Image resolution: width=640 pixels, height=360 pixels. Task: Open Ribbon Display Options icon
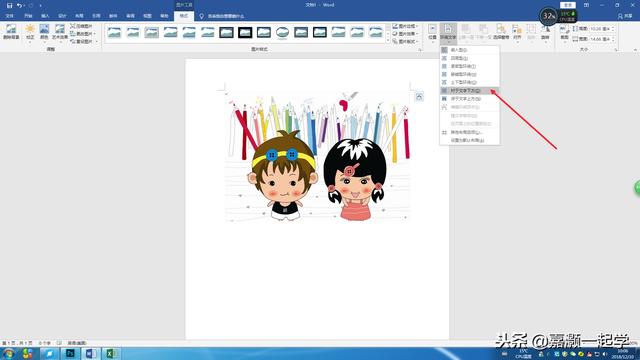click(586, 5)
